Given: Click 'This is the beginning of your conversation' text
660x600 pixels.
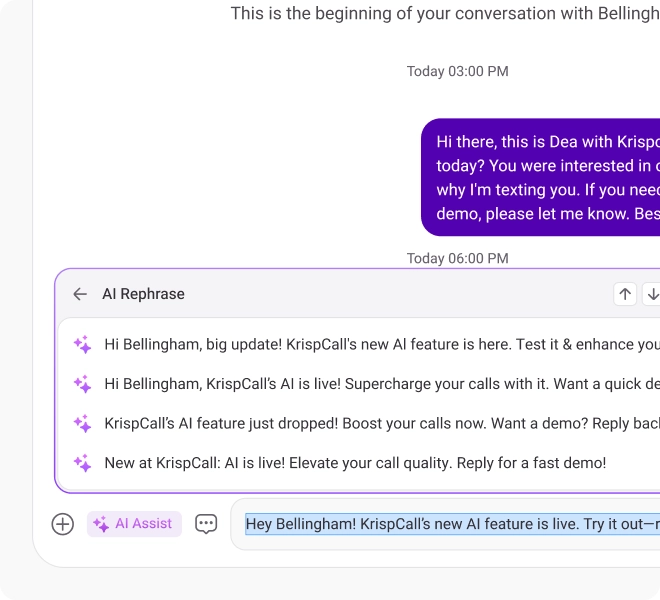Looking at the screenshot, I should (x=445, y=13).
